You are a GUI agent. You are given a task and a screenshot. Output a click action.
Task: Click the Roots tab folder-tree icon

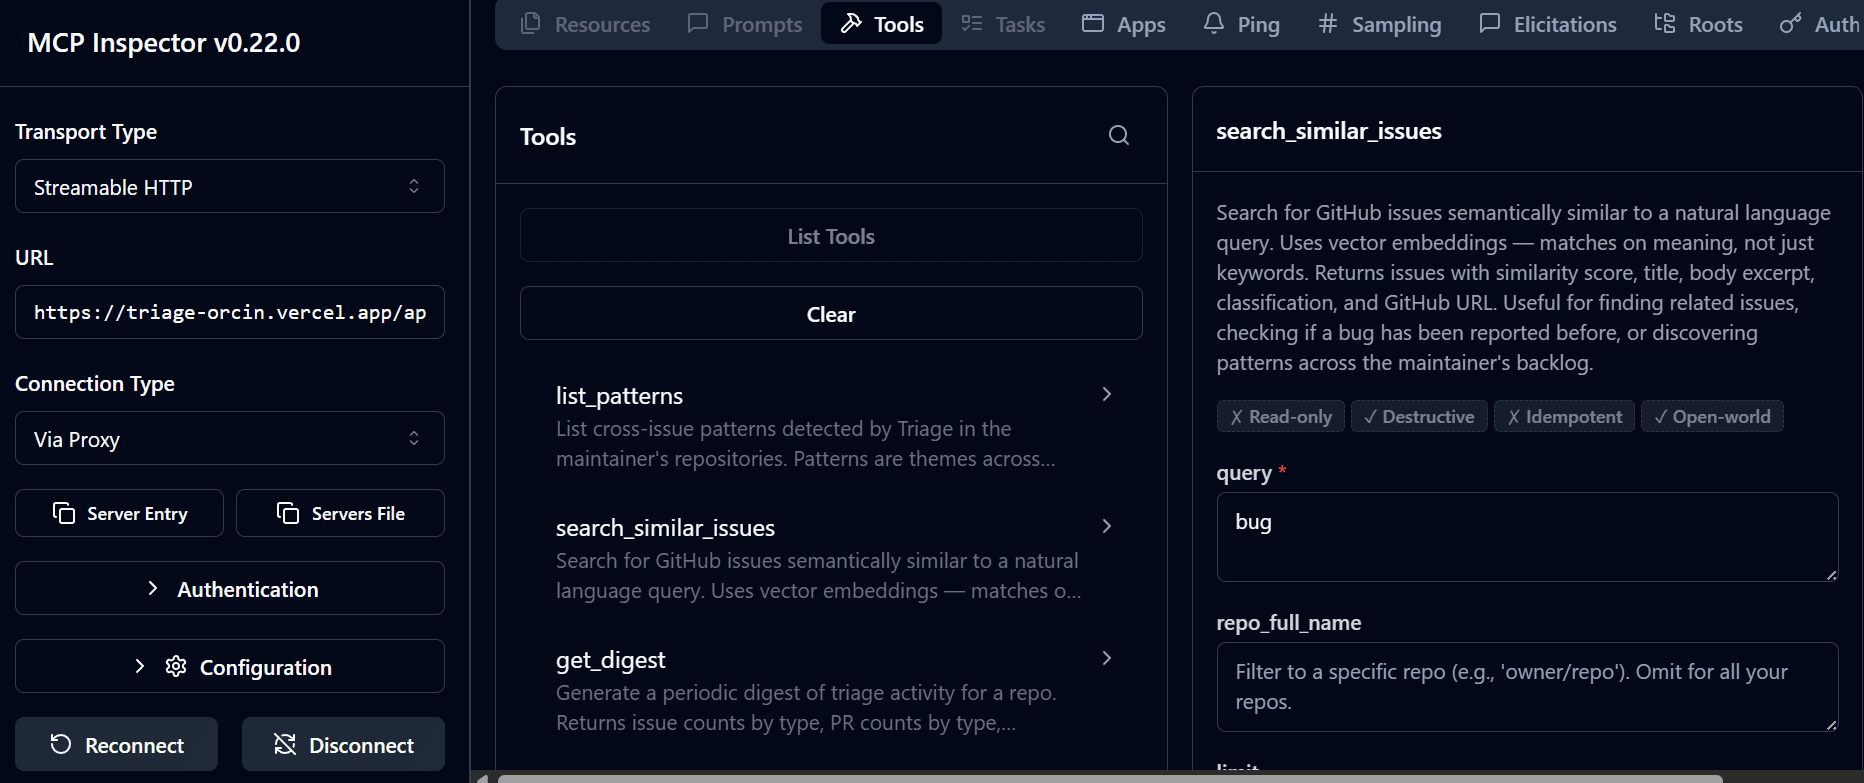[x=1665, y=22]
